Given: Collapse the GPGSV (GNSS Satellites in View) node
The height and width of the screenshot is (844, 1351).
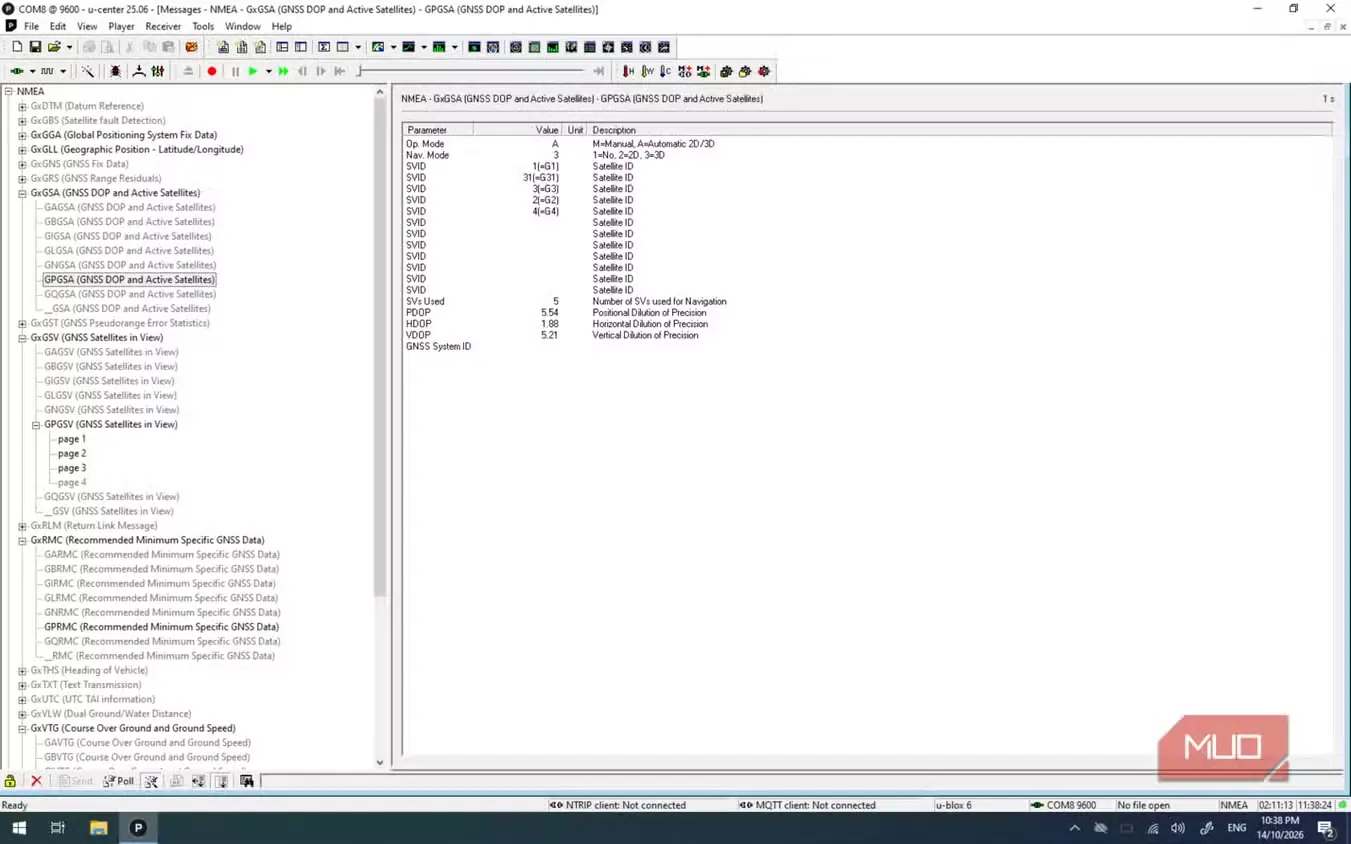Looking at the screenshot, I should click(36, 425).
